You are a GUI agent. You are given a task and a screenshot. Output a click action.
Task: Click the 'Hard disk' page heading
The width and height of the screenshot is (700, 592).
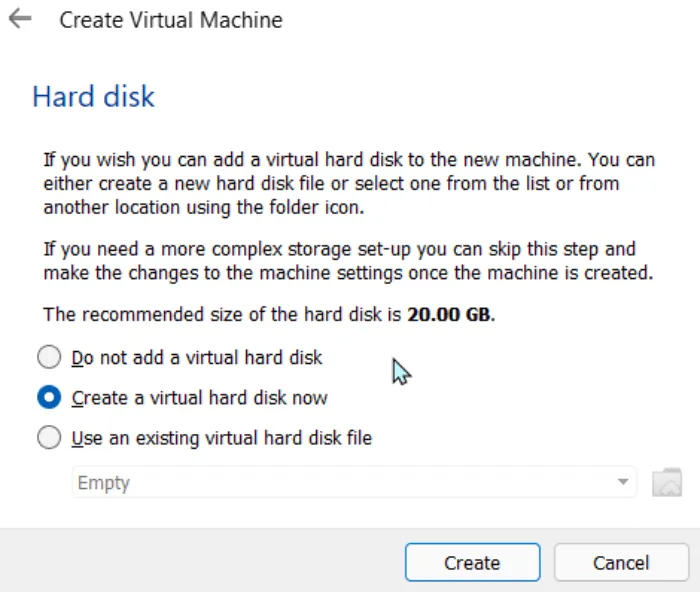click(94, 97)
